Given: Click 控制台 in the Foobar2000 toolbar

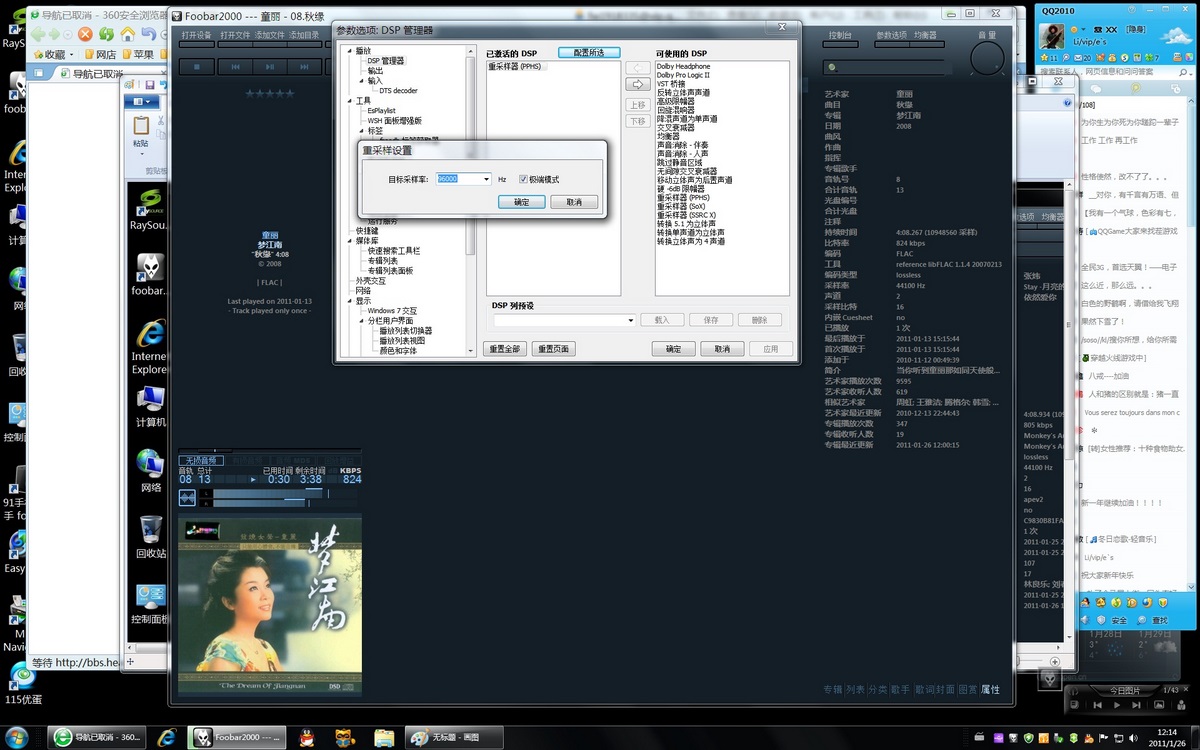Looking at the screenshot, I should click(841, 35).
